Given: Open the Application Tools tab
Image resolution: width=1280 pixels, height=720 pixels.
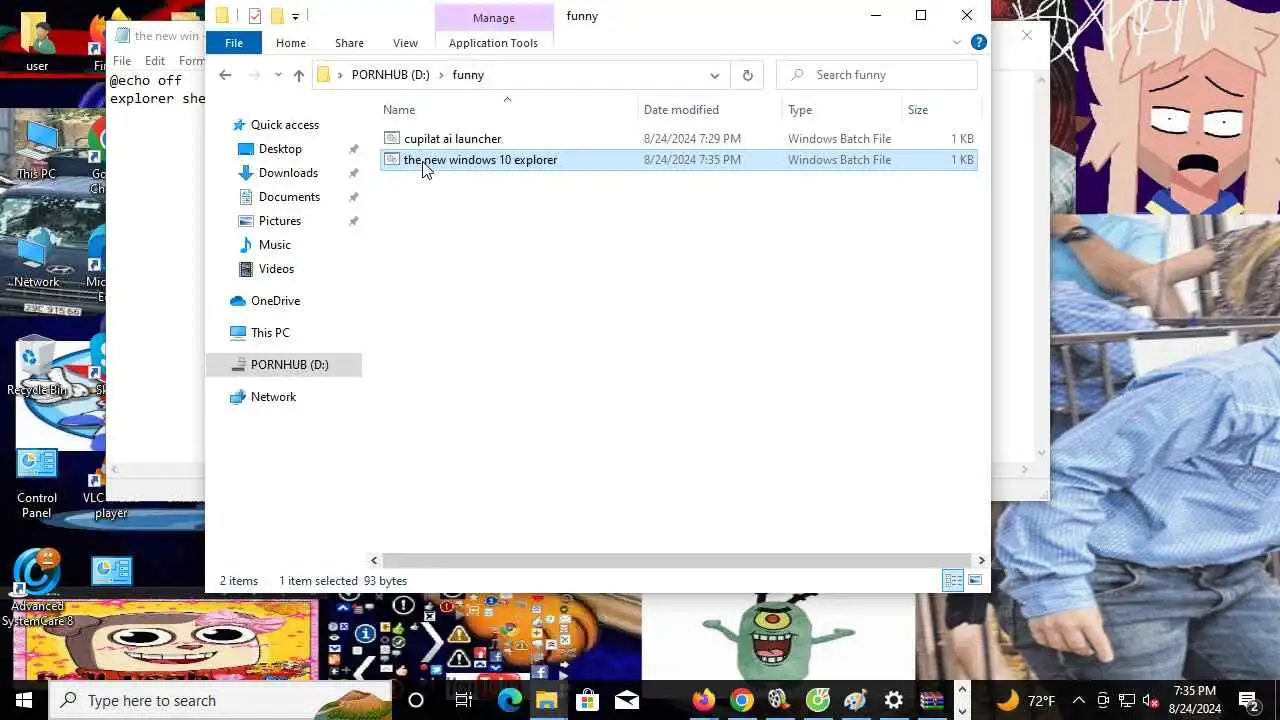Looking at the screenshot, I should (x=493, y=43).
